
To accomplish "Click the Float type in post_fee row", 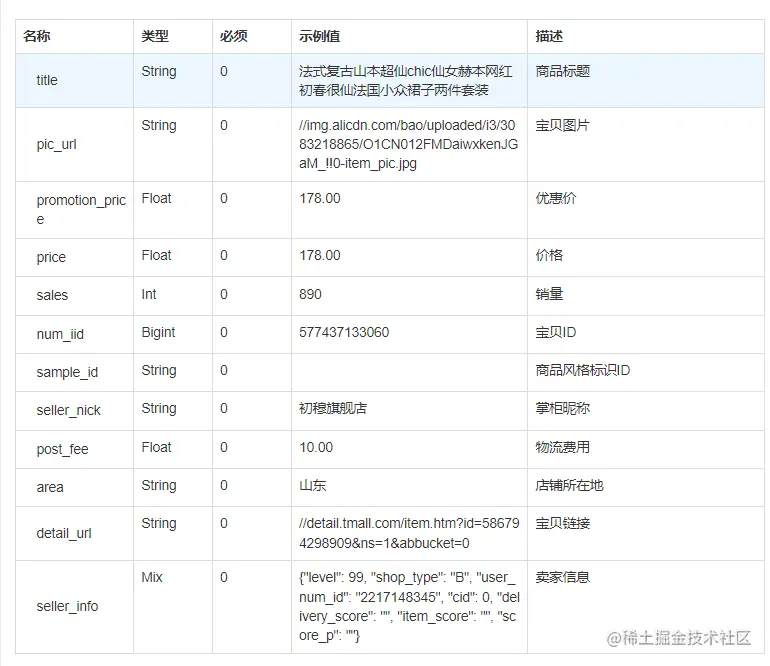I will click(x=156, y=447).
